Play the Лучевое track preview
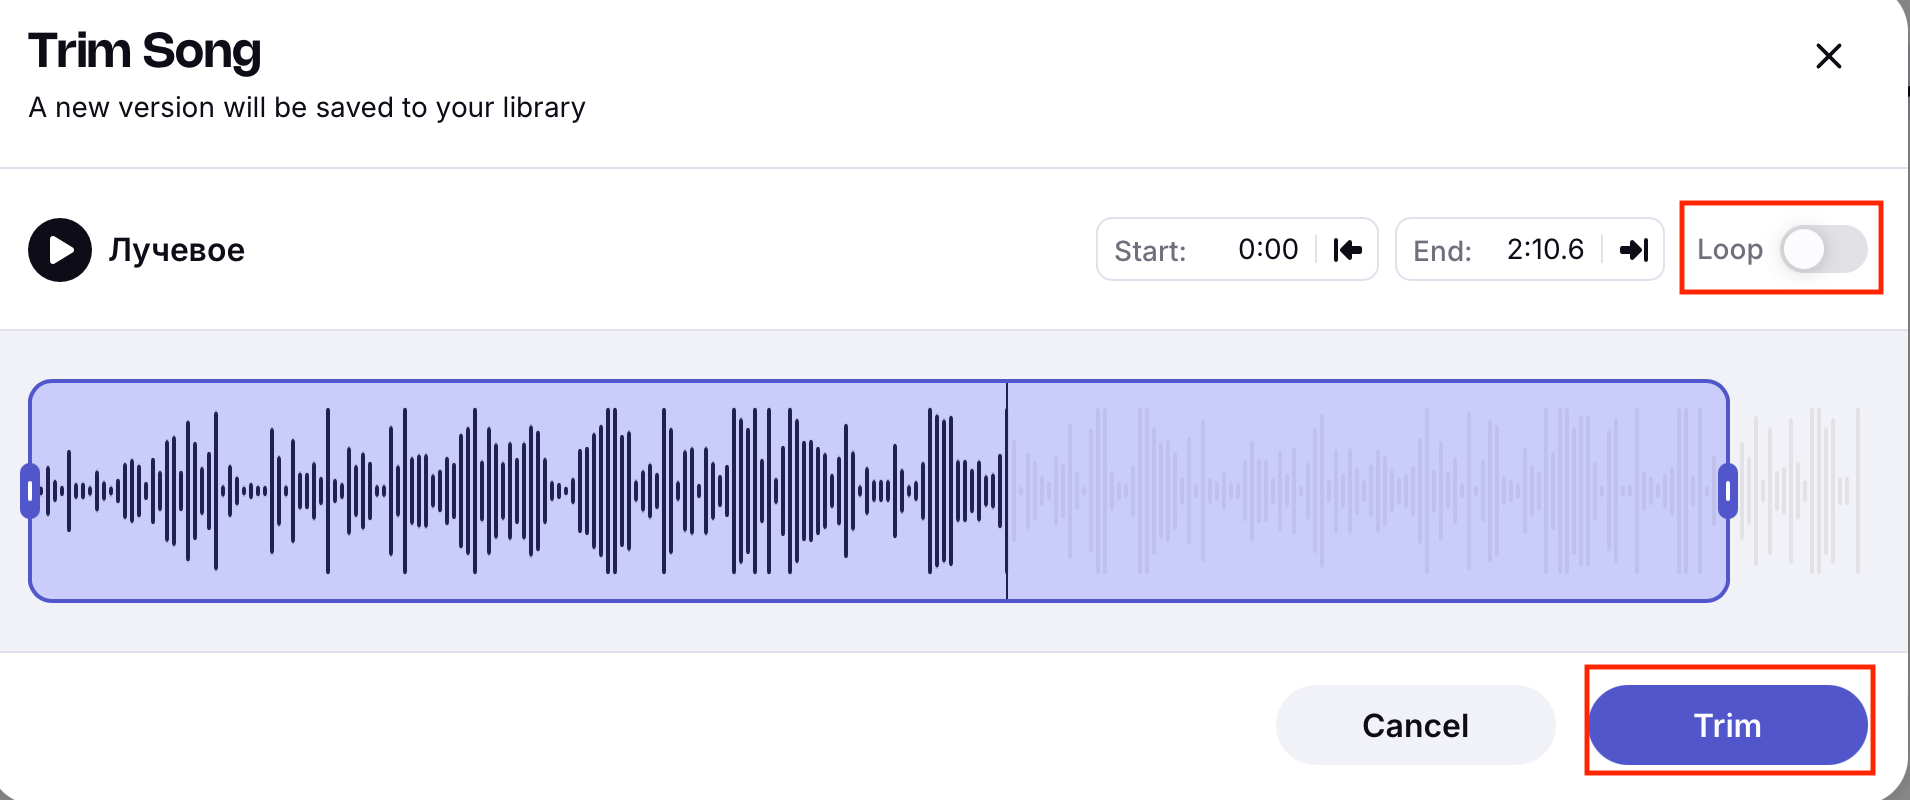The image size is (1910, 800). 60,250
